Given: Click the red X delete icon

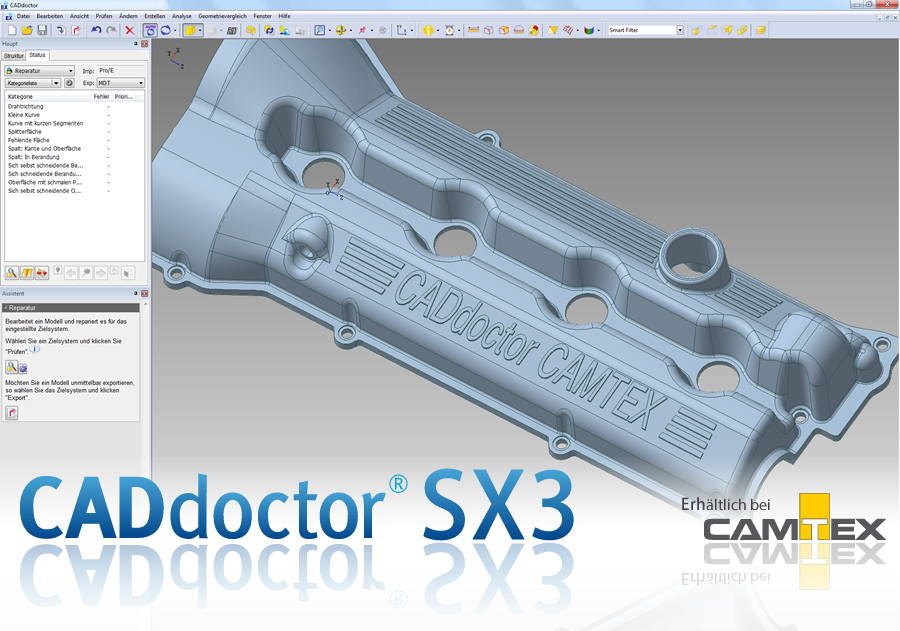Looking at the screenshot, I should coord(130,30).
